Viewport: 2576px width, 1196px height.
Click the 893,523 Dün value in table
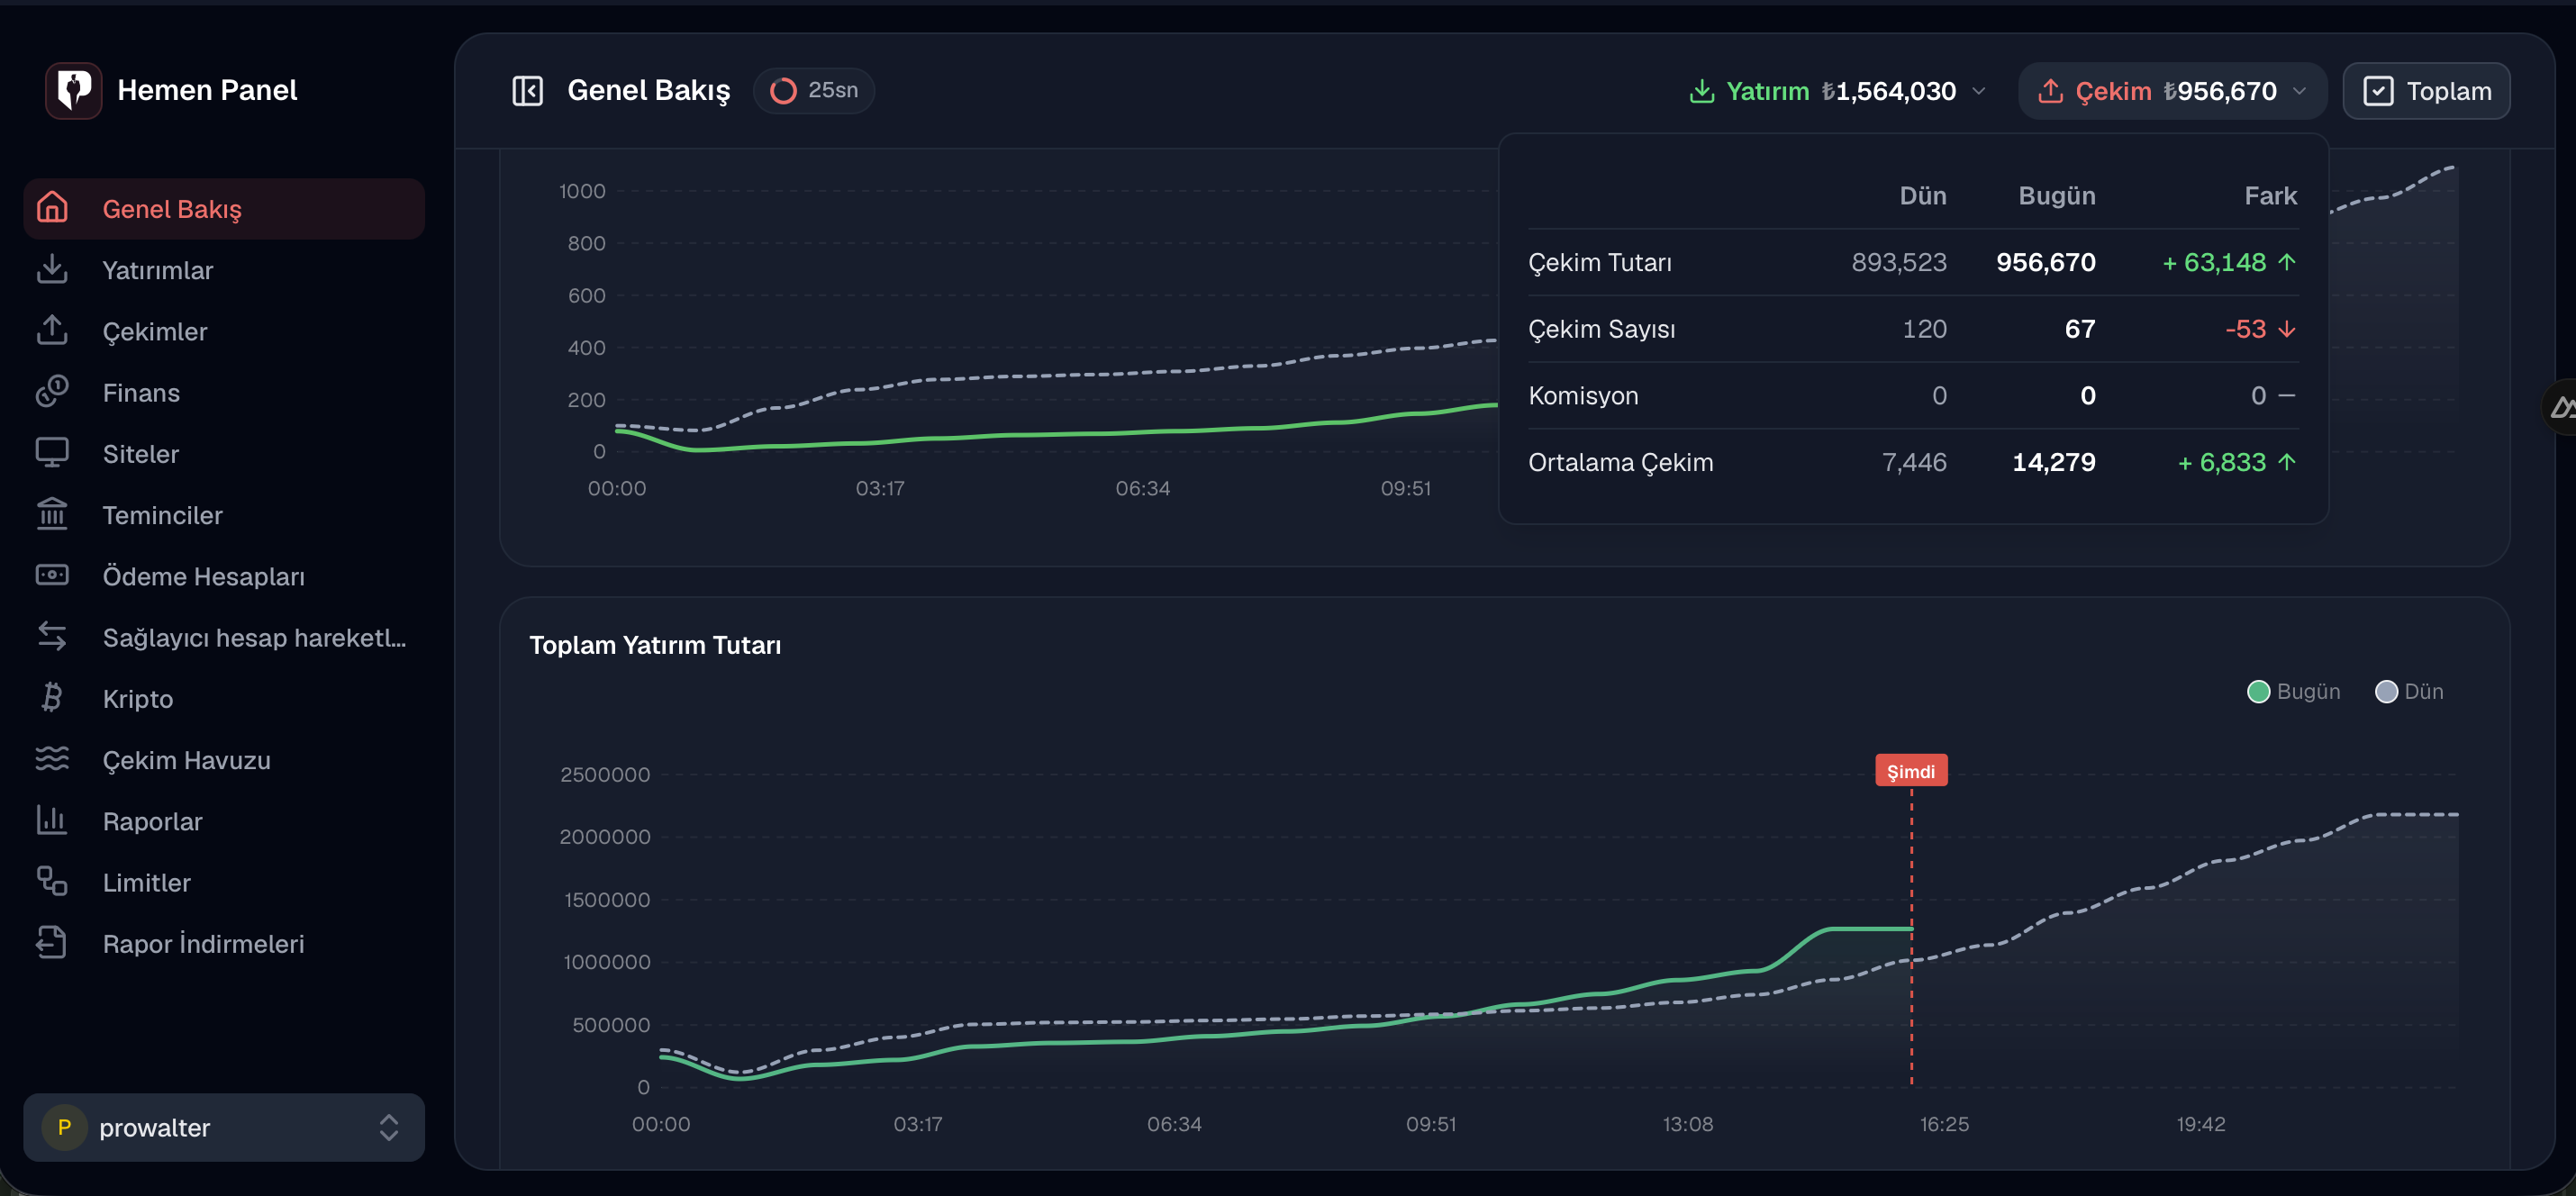[x=1898, y=262]
